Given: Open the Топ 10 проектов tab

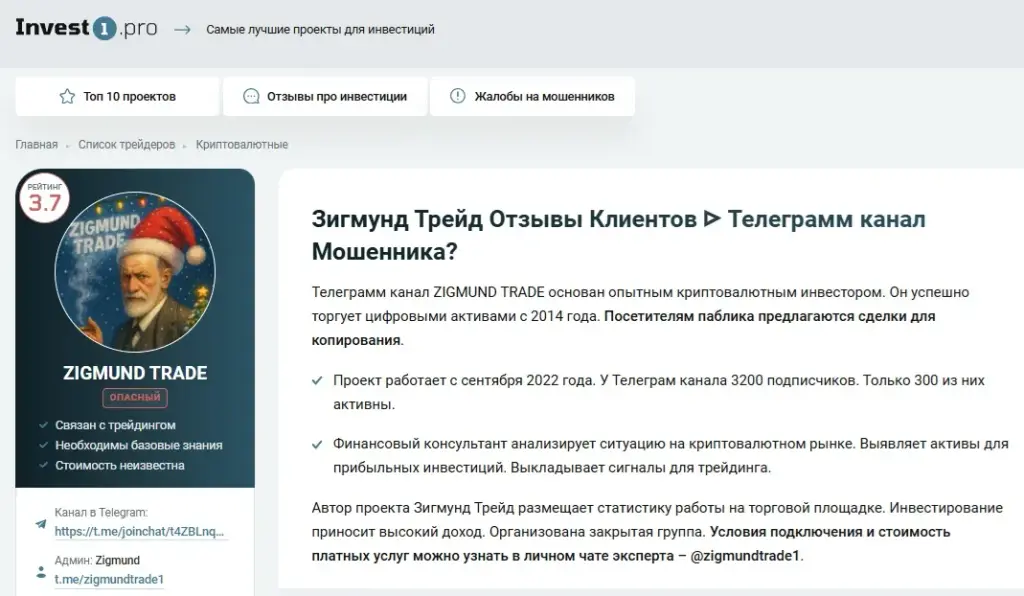Looking at the screenshot, I should tap(117, 97).
